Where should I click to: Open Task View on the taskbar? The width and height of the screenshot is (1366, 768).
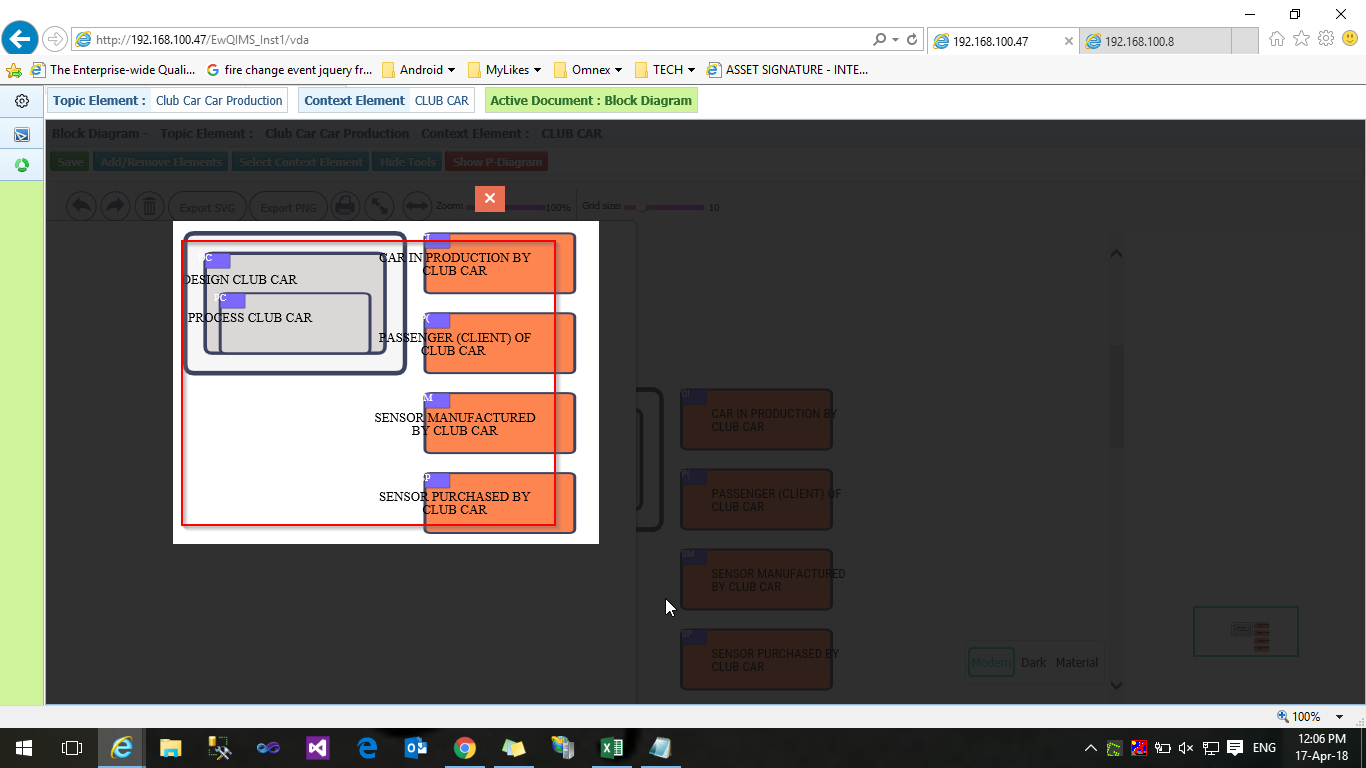[71, 747]
